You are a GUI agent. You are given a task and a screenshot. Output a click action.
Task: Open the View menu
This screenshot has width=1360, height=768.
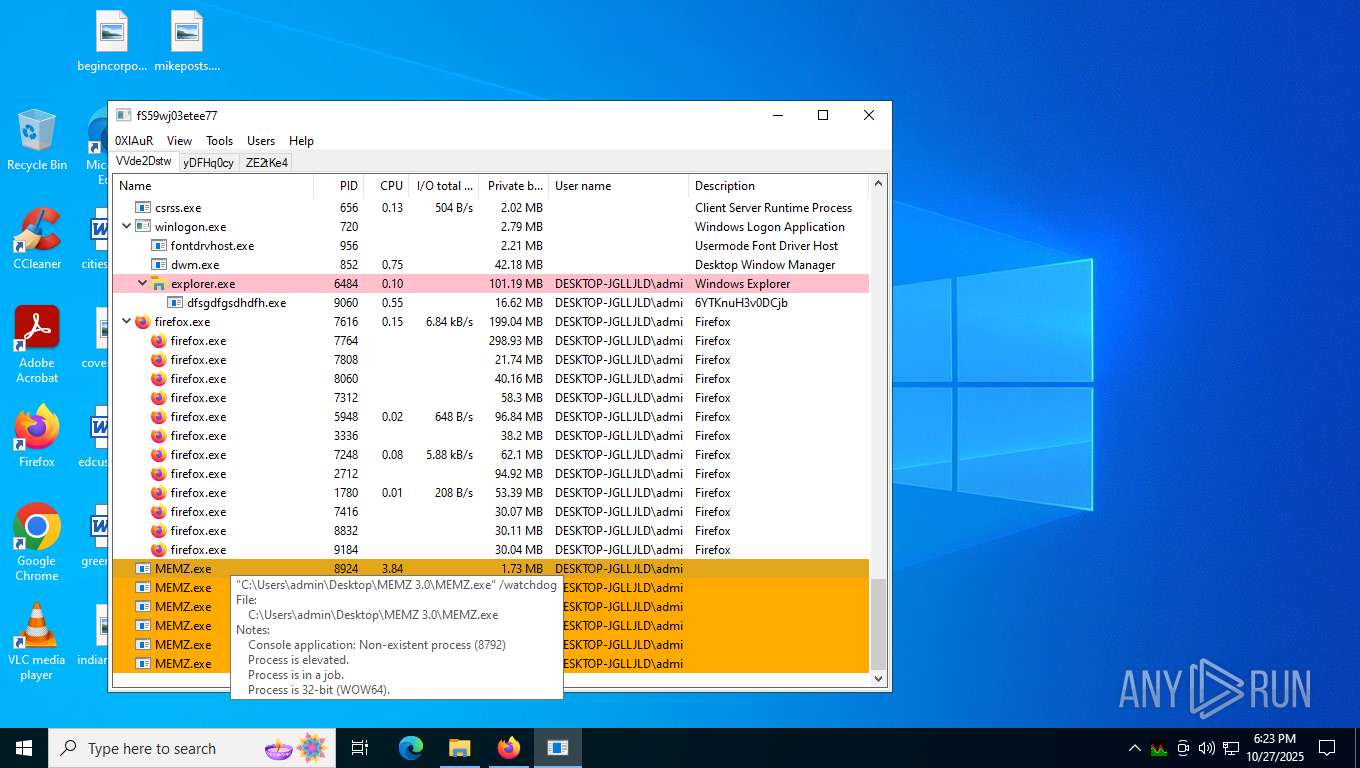tap(180, 141)
